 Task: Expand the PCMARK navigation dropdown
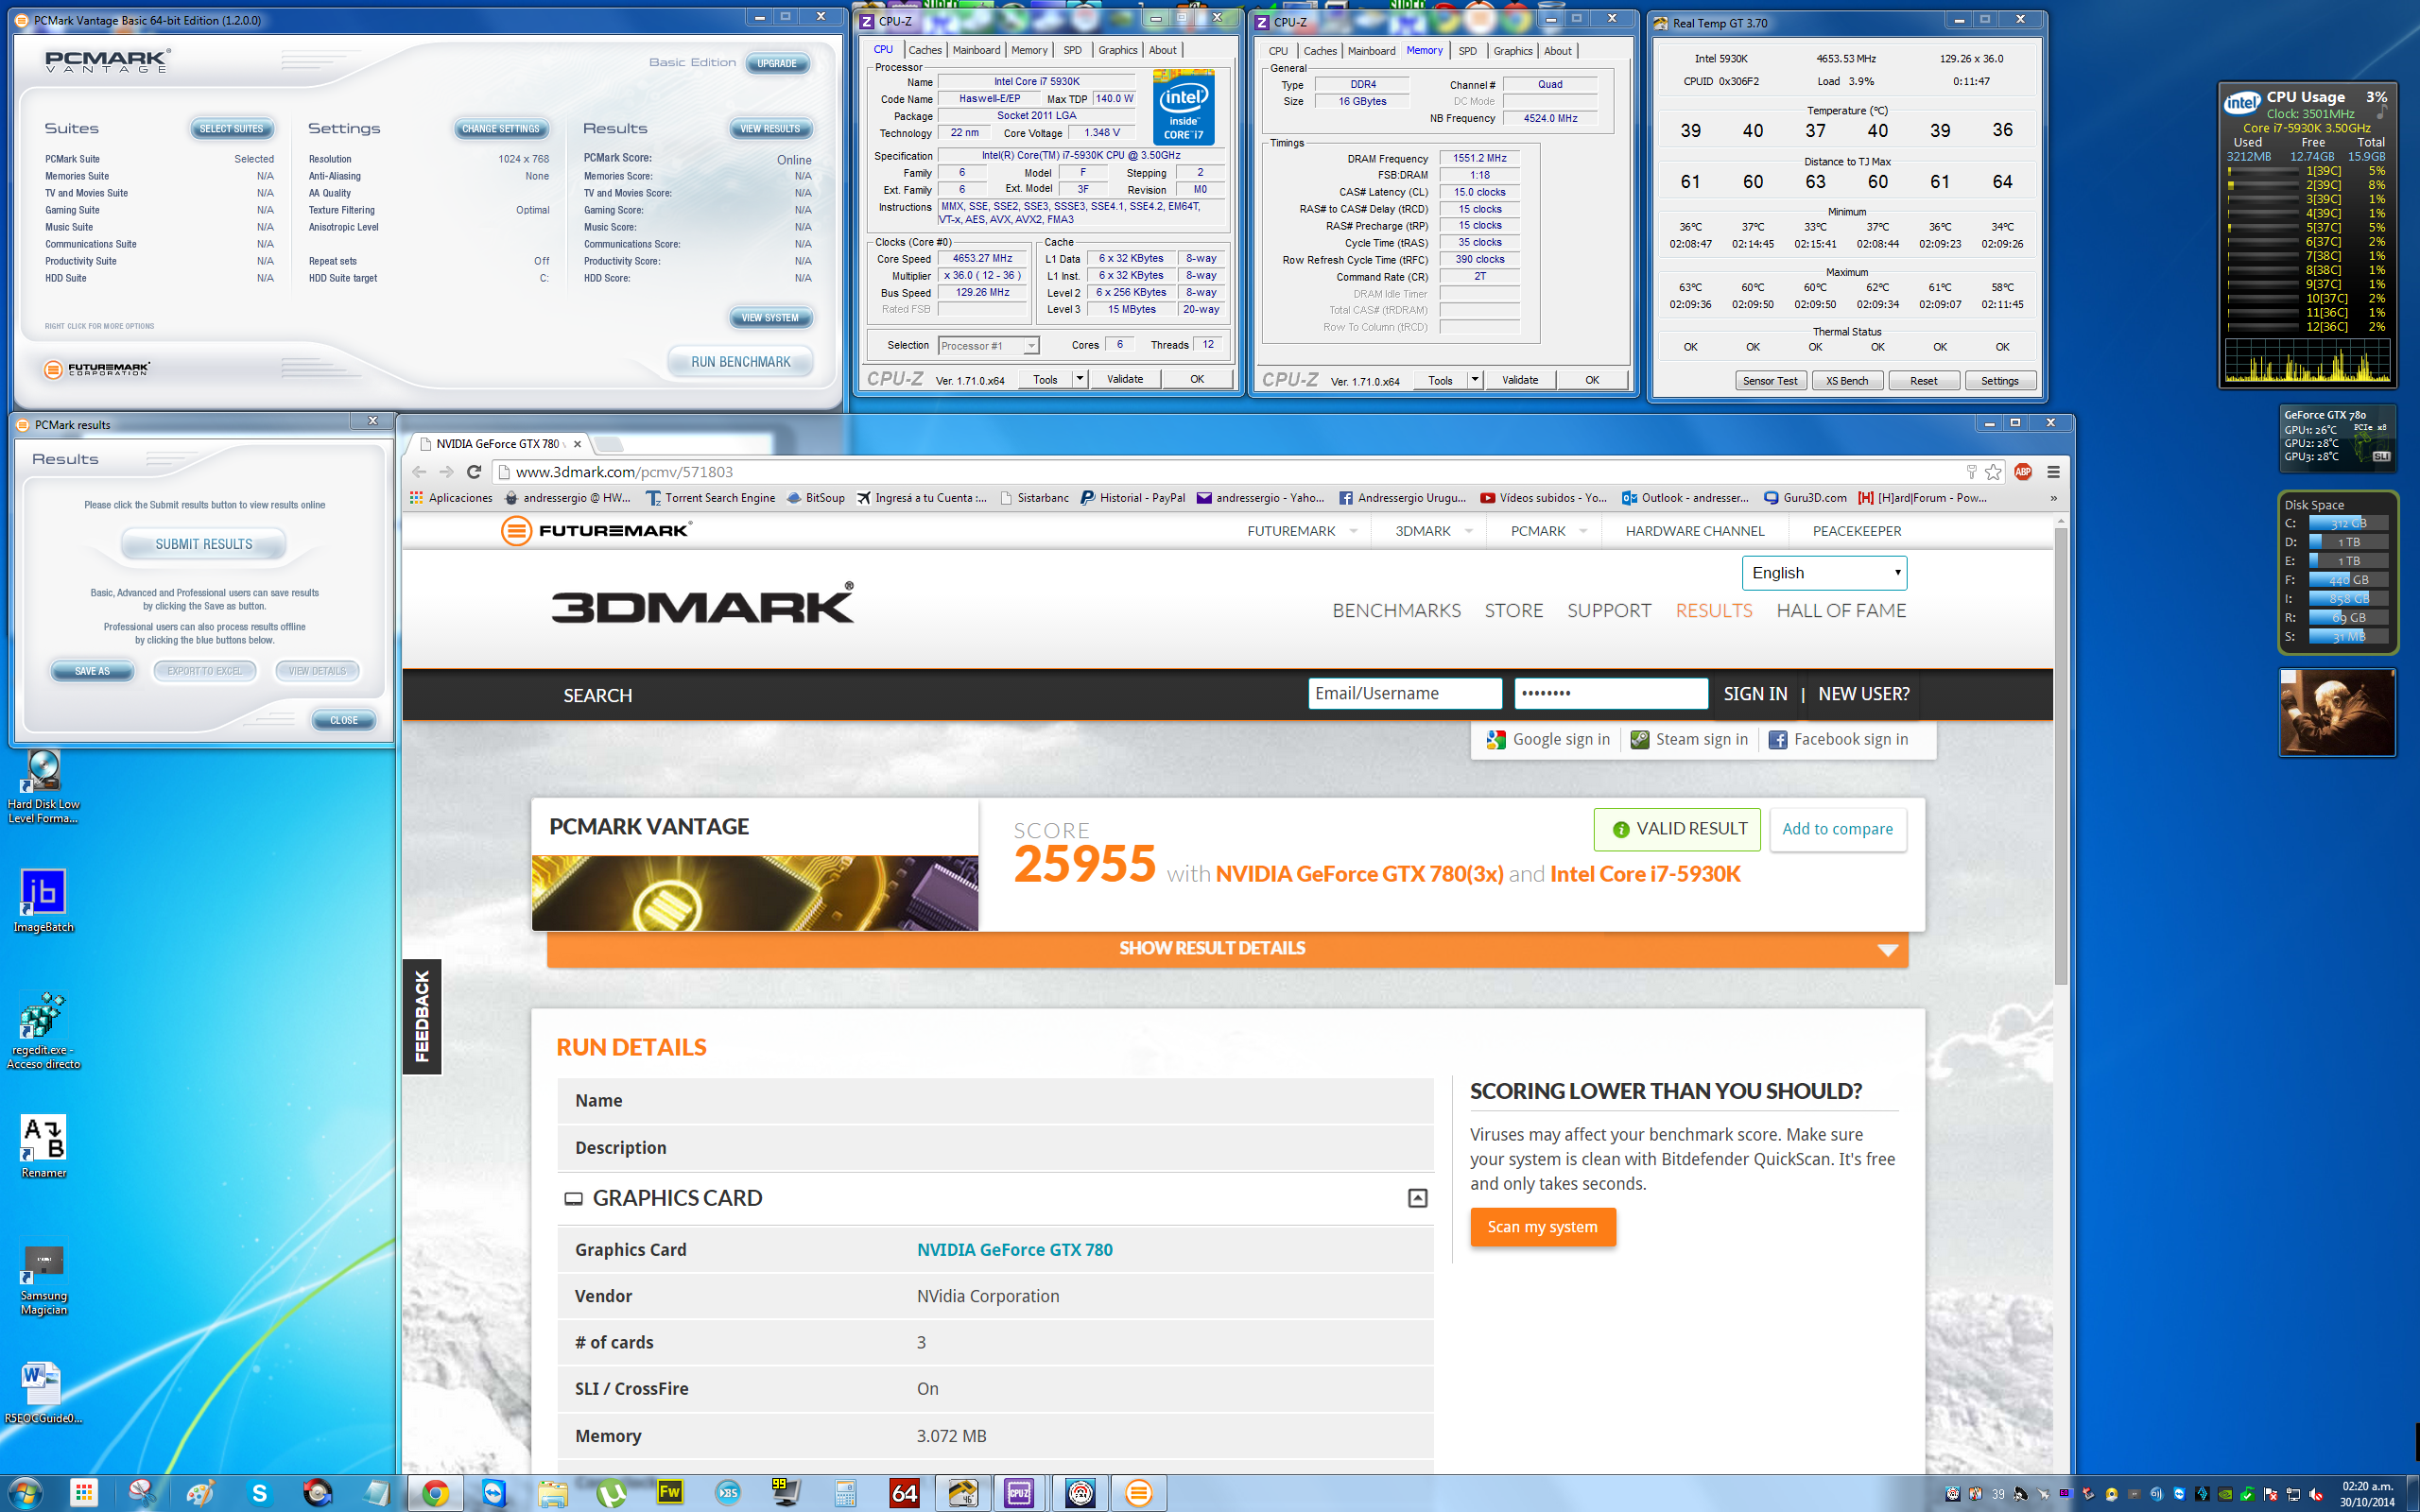[x=1583, y=531]
